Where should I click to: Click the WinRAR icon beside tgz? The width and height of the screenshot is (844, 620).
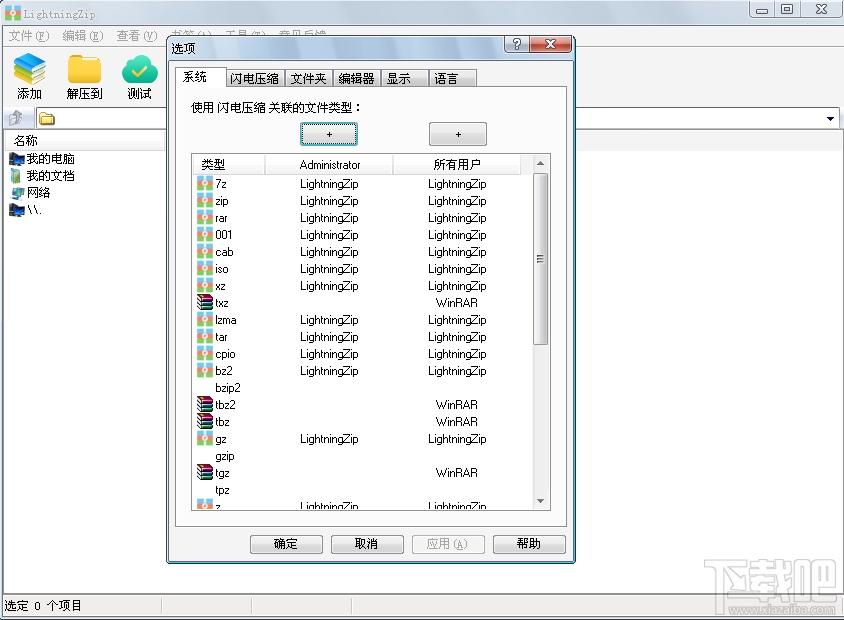(x=205, y=473)
